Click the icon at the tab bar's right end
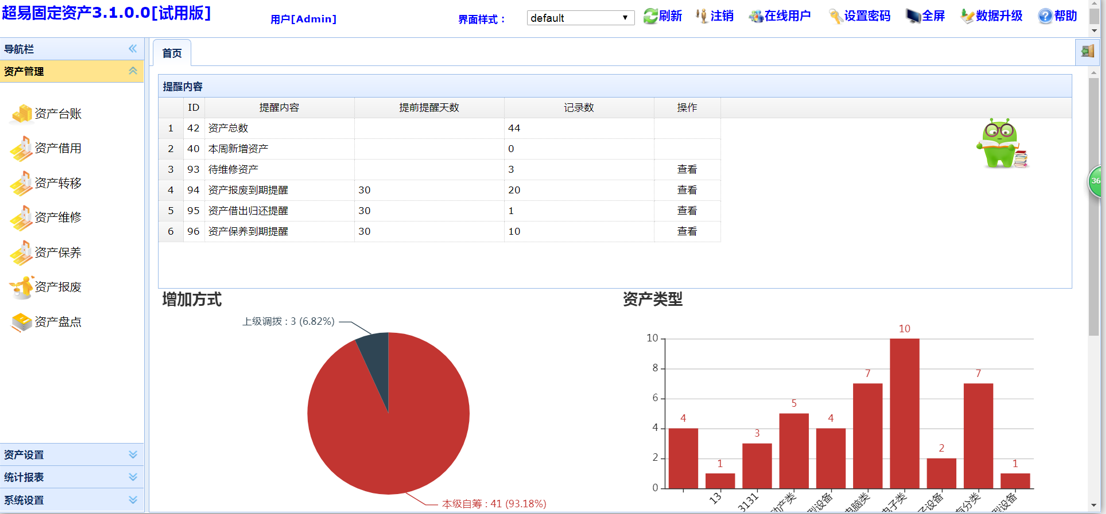1106x514 pixels. (1087, 52)
